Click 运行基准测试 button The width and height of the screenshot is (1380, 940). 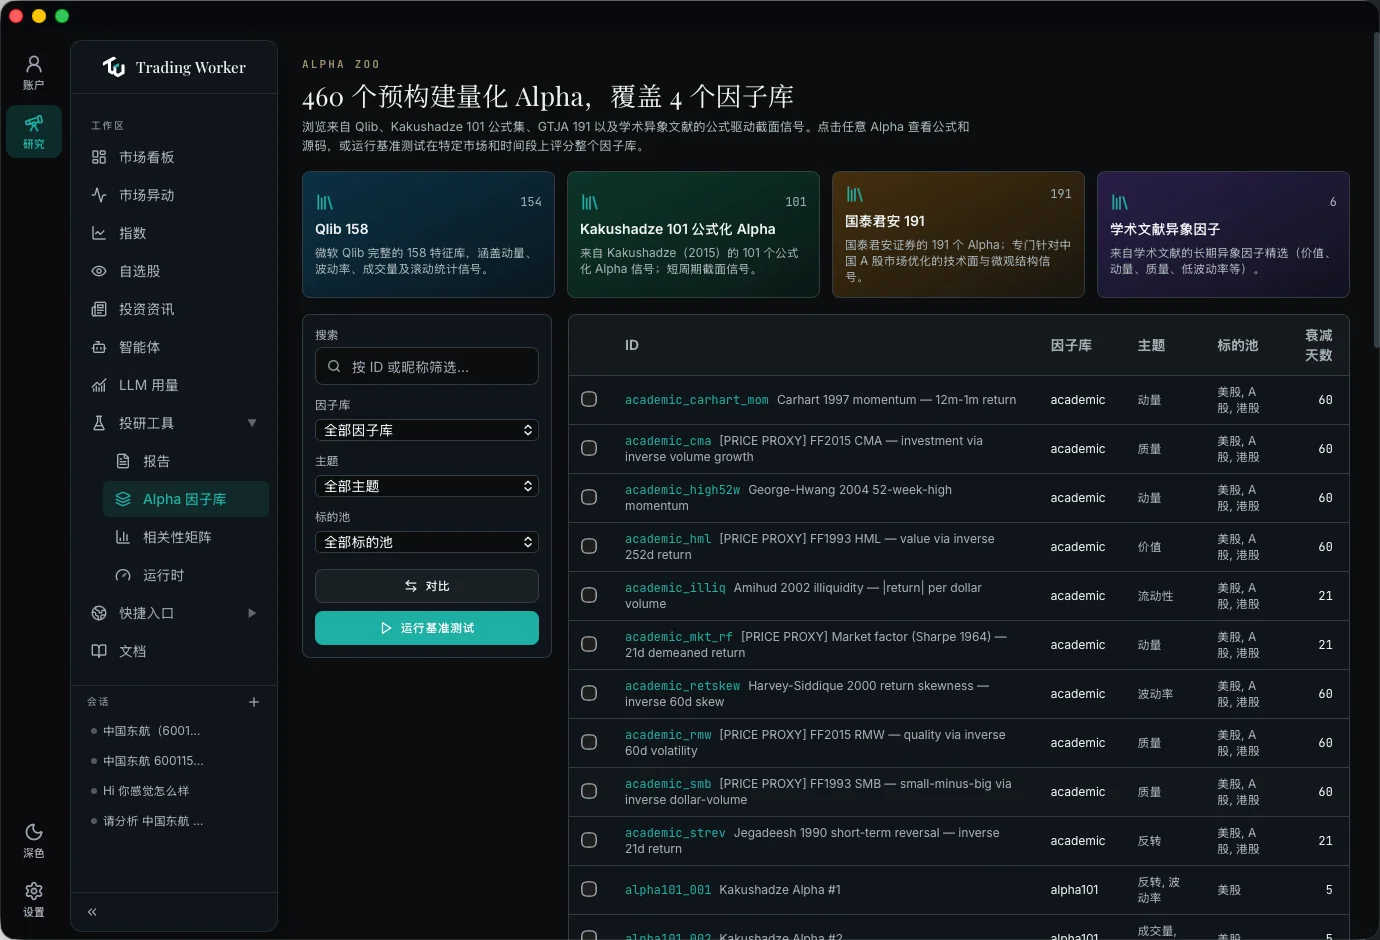click(427, 628)
